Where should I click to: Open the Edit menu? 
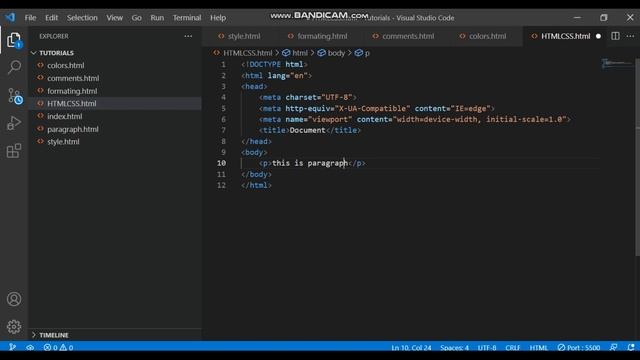51,18
